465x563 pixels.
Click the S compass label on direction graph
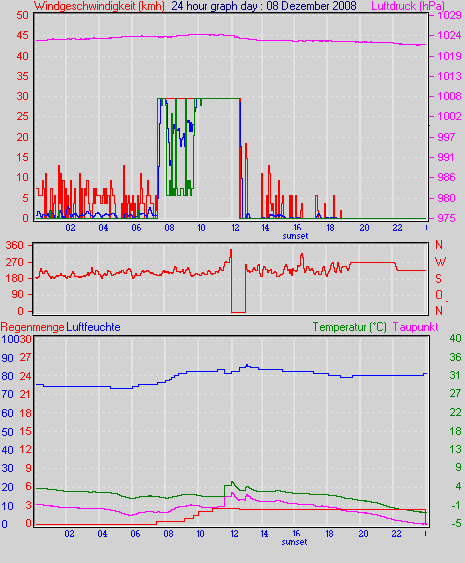point(438,279)
